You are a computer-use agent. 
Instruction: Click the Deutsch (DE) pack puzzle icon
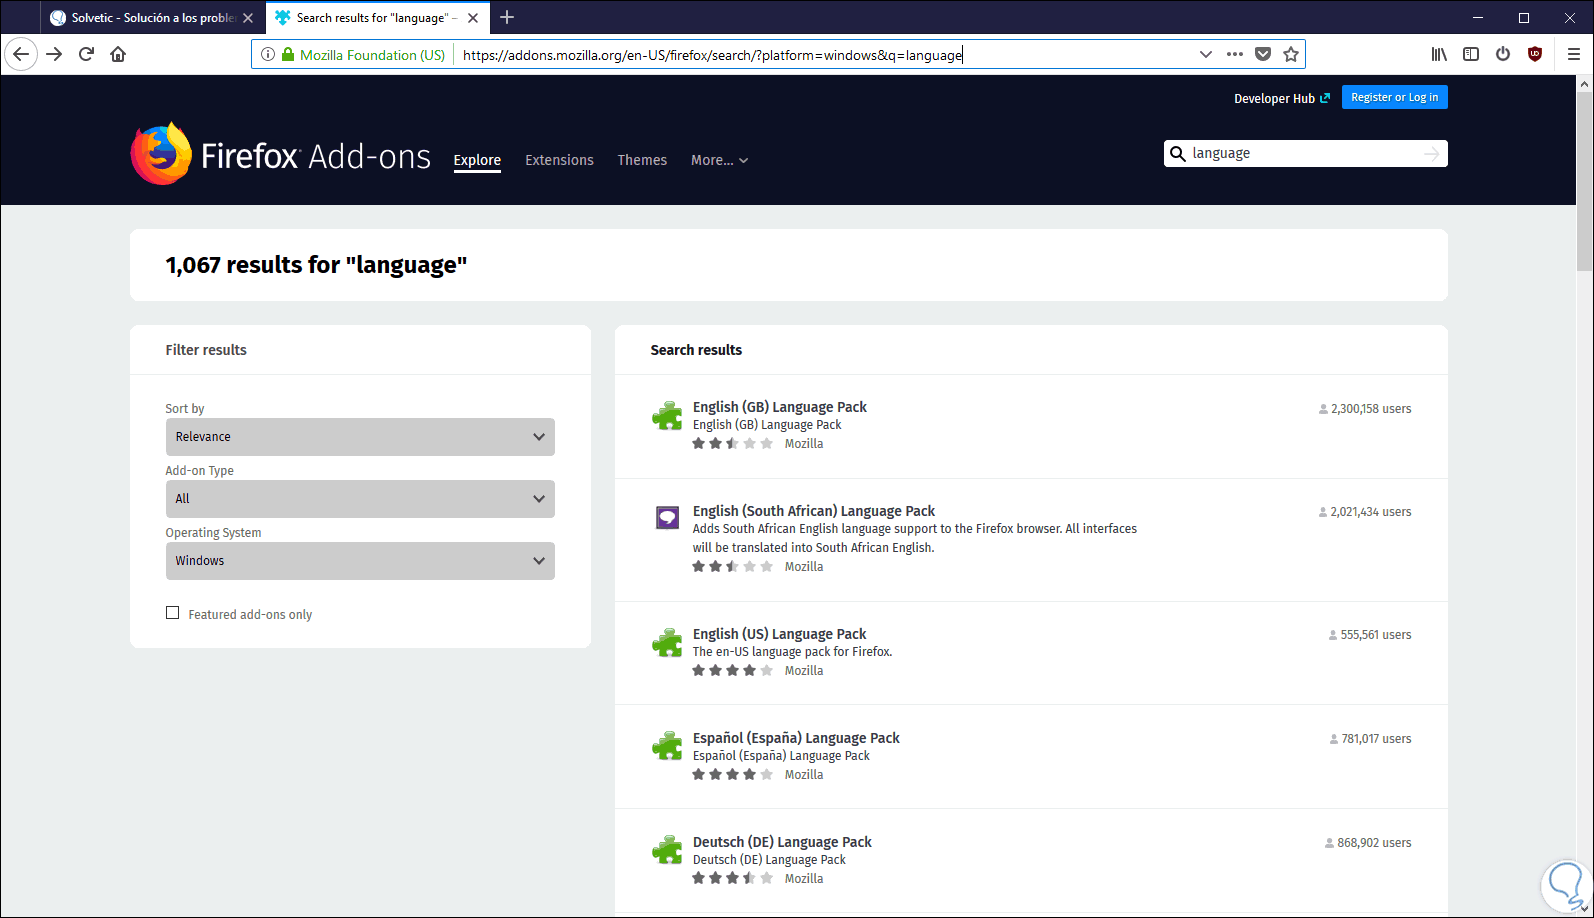(x=667, y=850)
